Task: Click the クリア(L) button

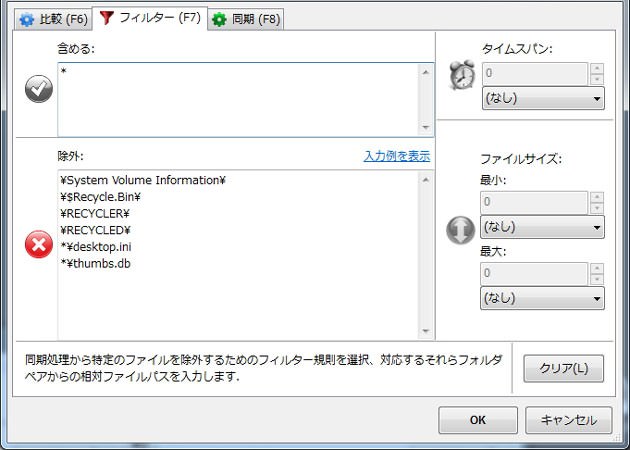Action: [x=564, y=368]
